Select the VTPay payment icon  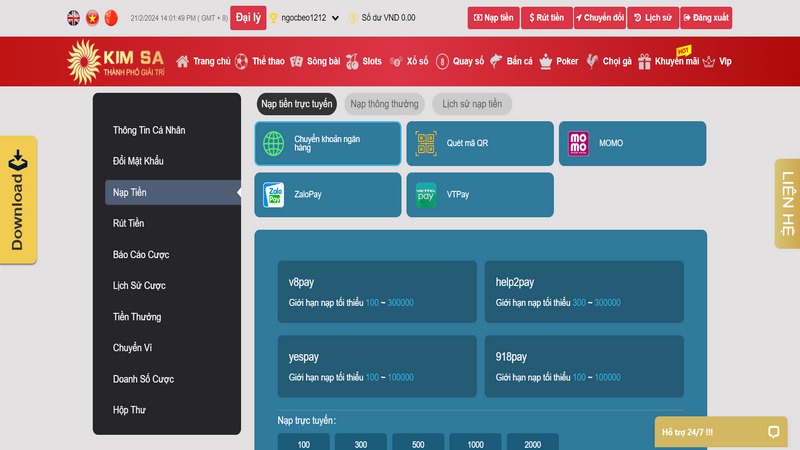click(x=427, y=194)
